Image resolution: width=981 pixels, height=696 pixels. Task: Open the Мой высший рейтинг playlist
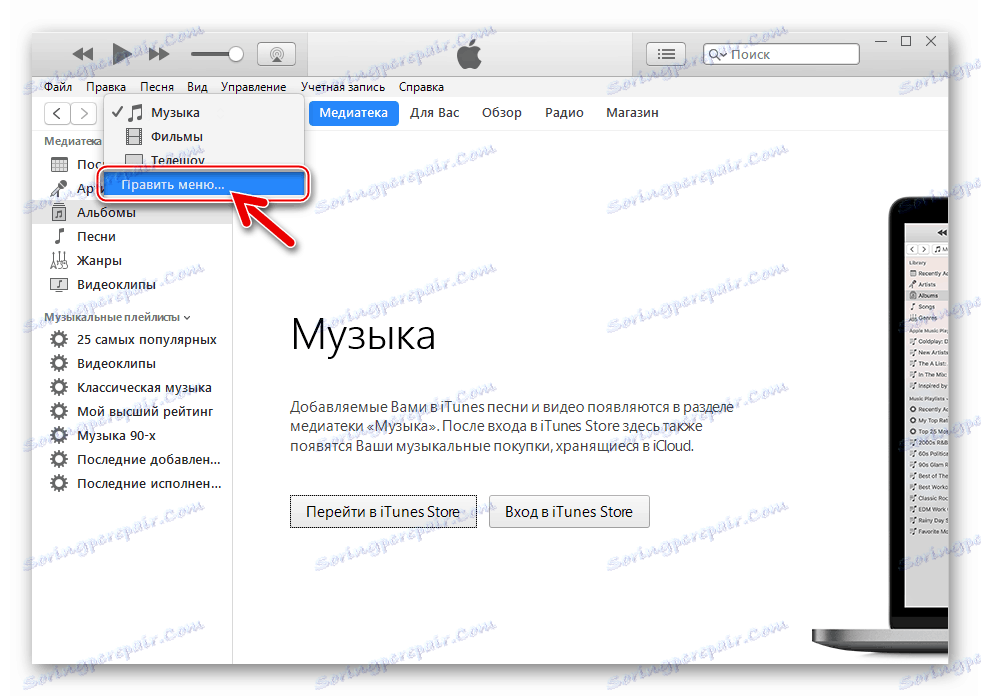132,412
